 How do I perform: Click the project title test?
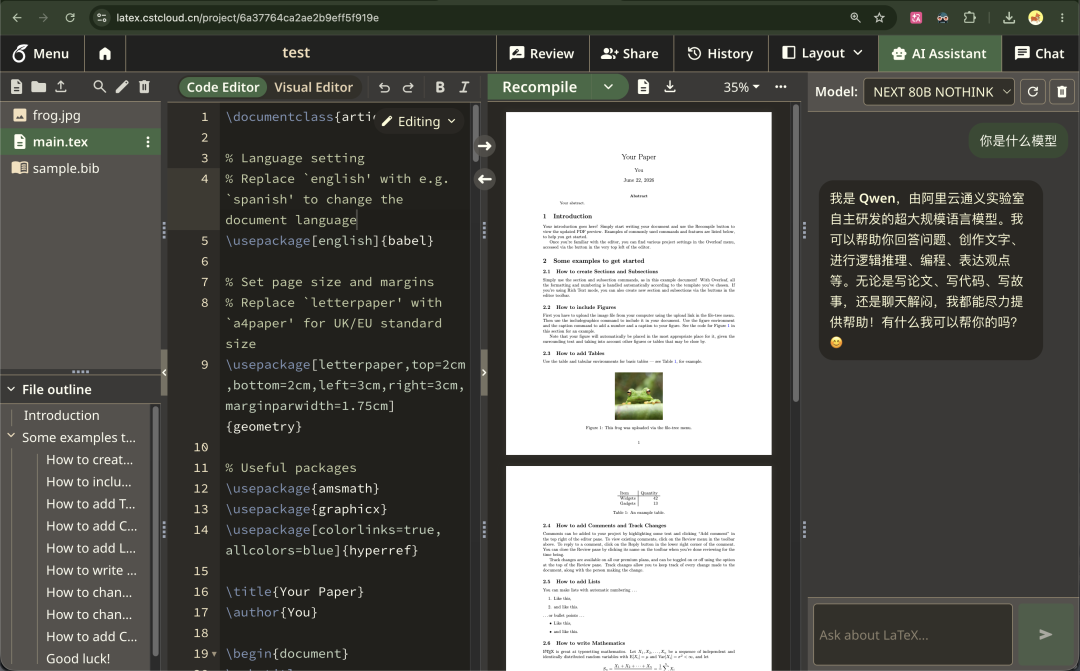tap(296, 53)
